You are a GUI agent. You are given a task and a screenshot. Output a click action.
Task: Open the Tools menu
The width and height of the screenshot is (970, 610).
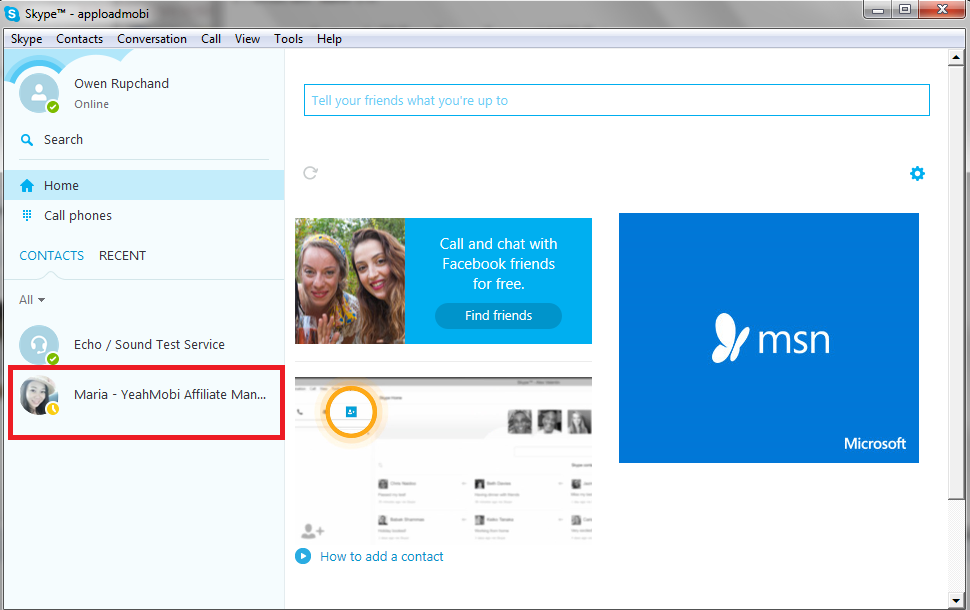click(x=289, y=39)
